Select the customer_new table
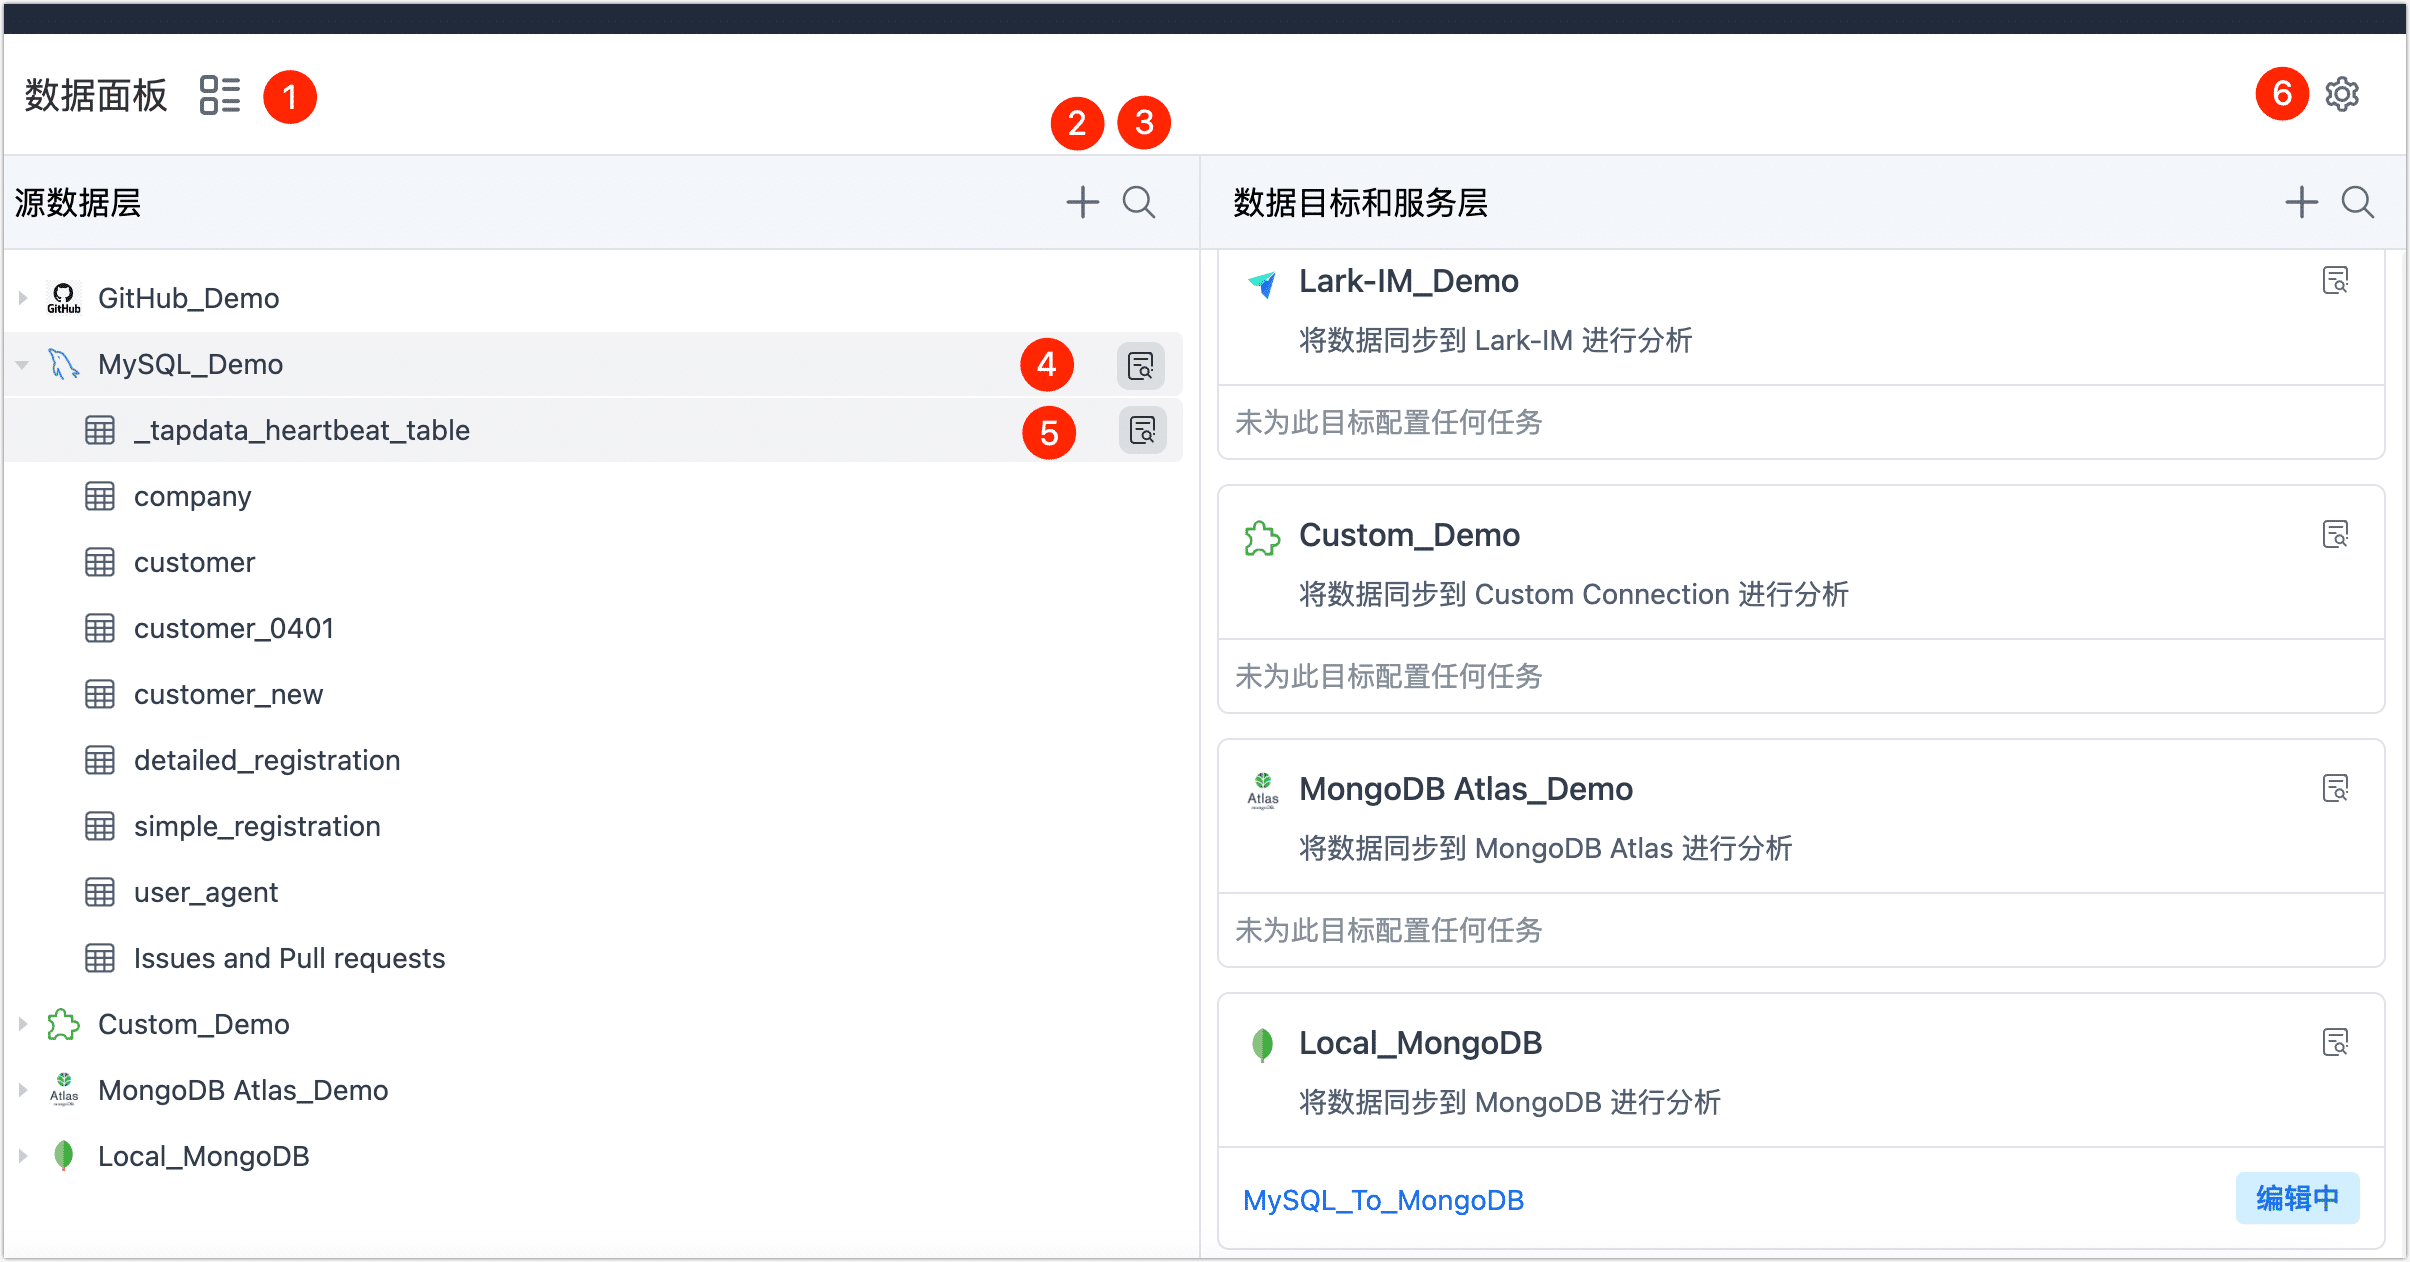Image resolution: width=2410 pixels, height=1262 pixels. point(228,695)
